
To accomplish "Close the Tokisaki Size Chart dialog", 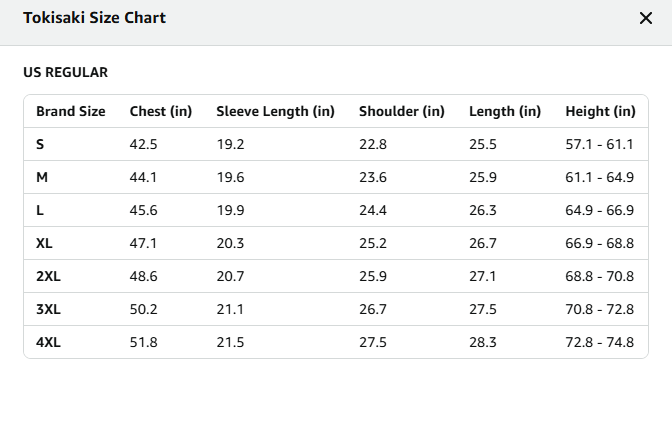I will tap(645, 18).
